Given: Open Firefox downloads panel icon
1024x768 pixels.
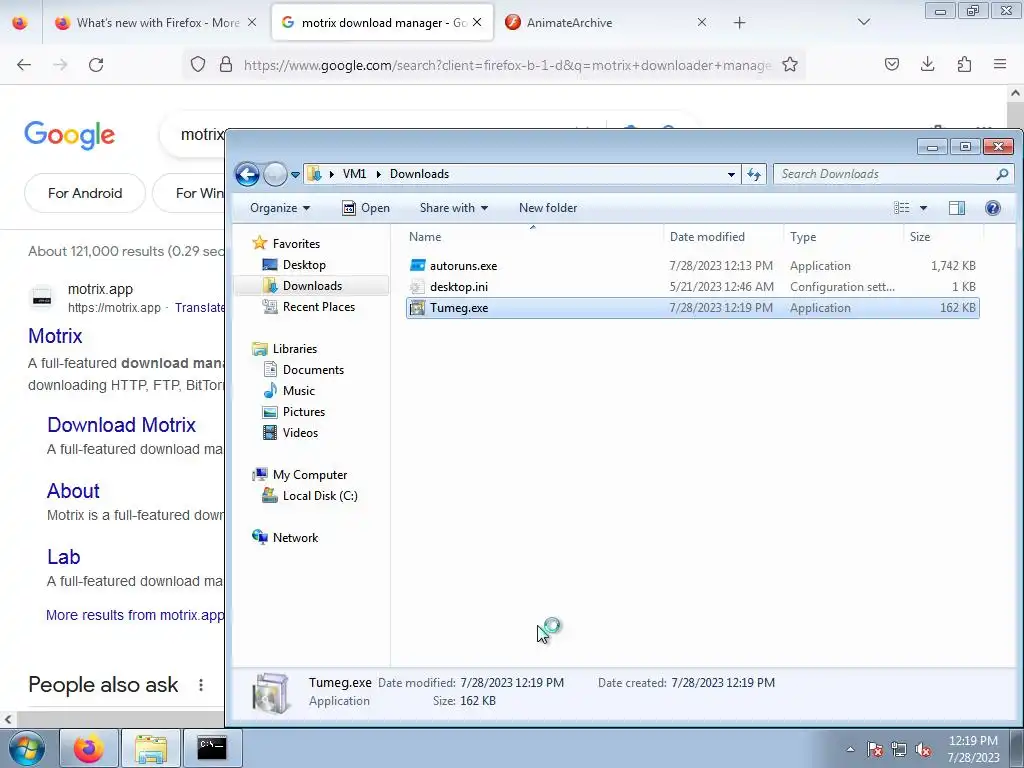Looking at the screenshot, I should click(x=927, y=64).
